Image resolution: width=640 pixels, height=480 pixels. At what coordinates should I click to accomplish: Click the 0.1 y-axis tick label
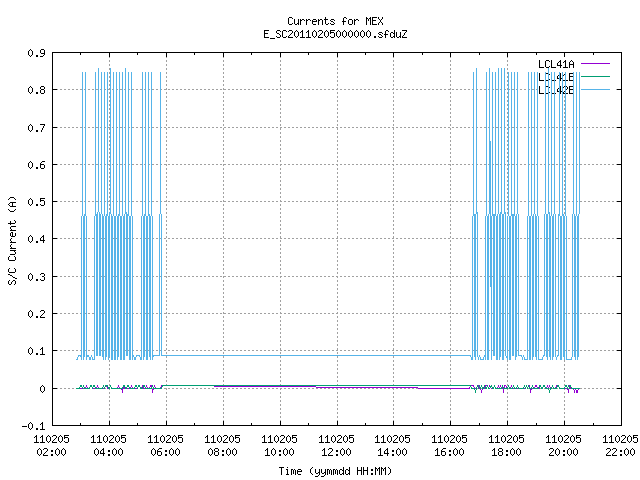point(36,351)
